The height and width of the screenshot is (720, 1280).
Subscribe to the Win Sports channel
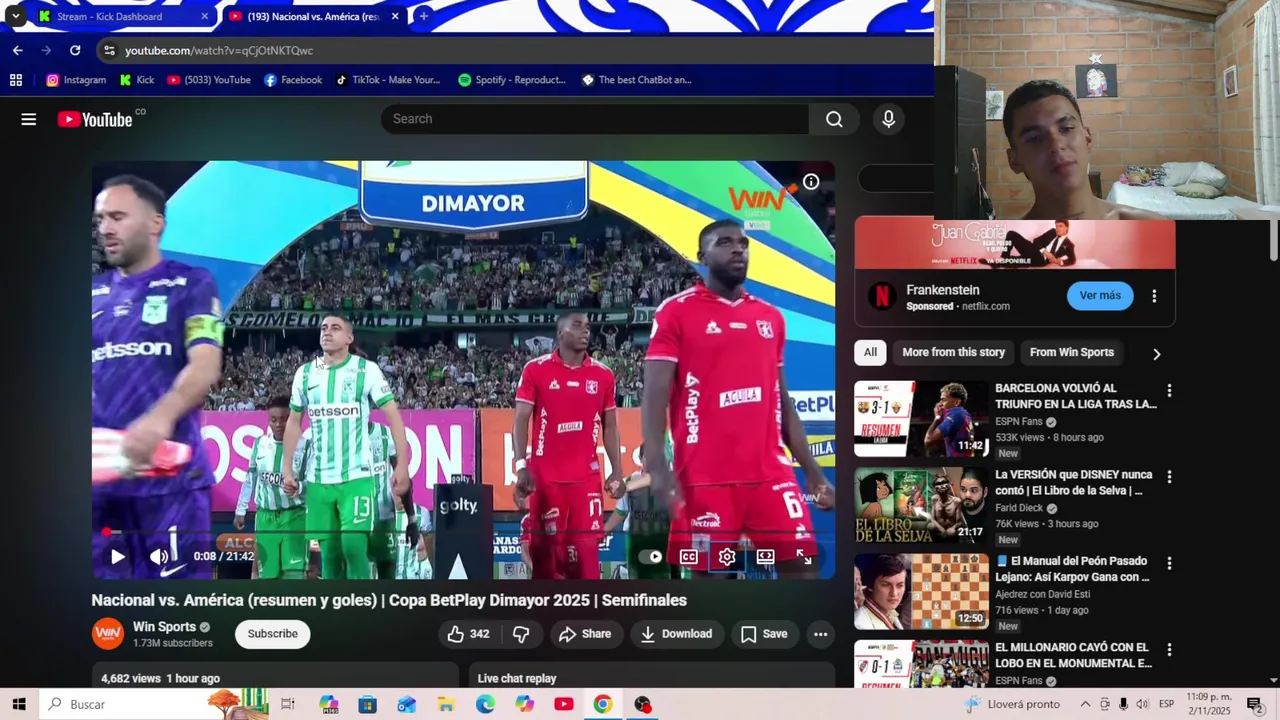click(x=273, y=634)
